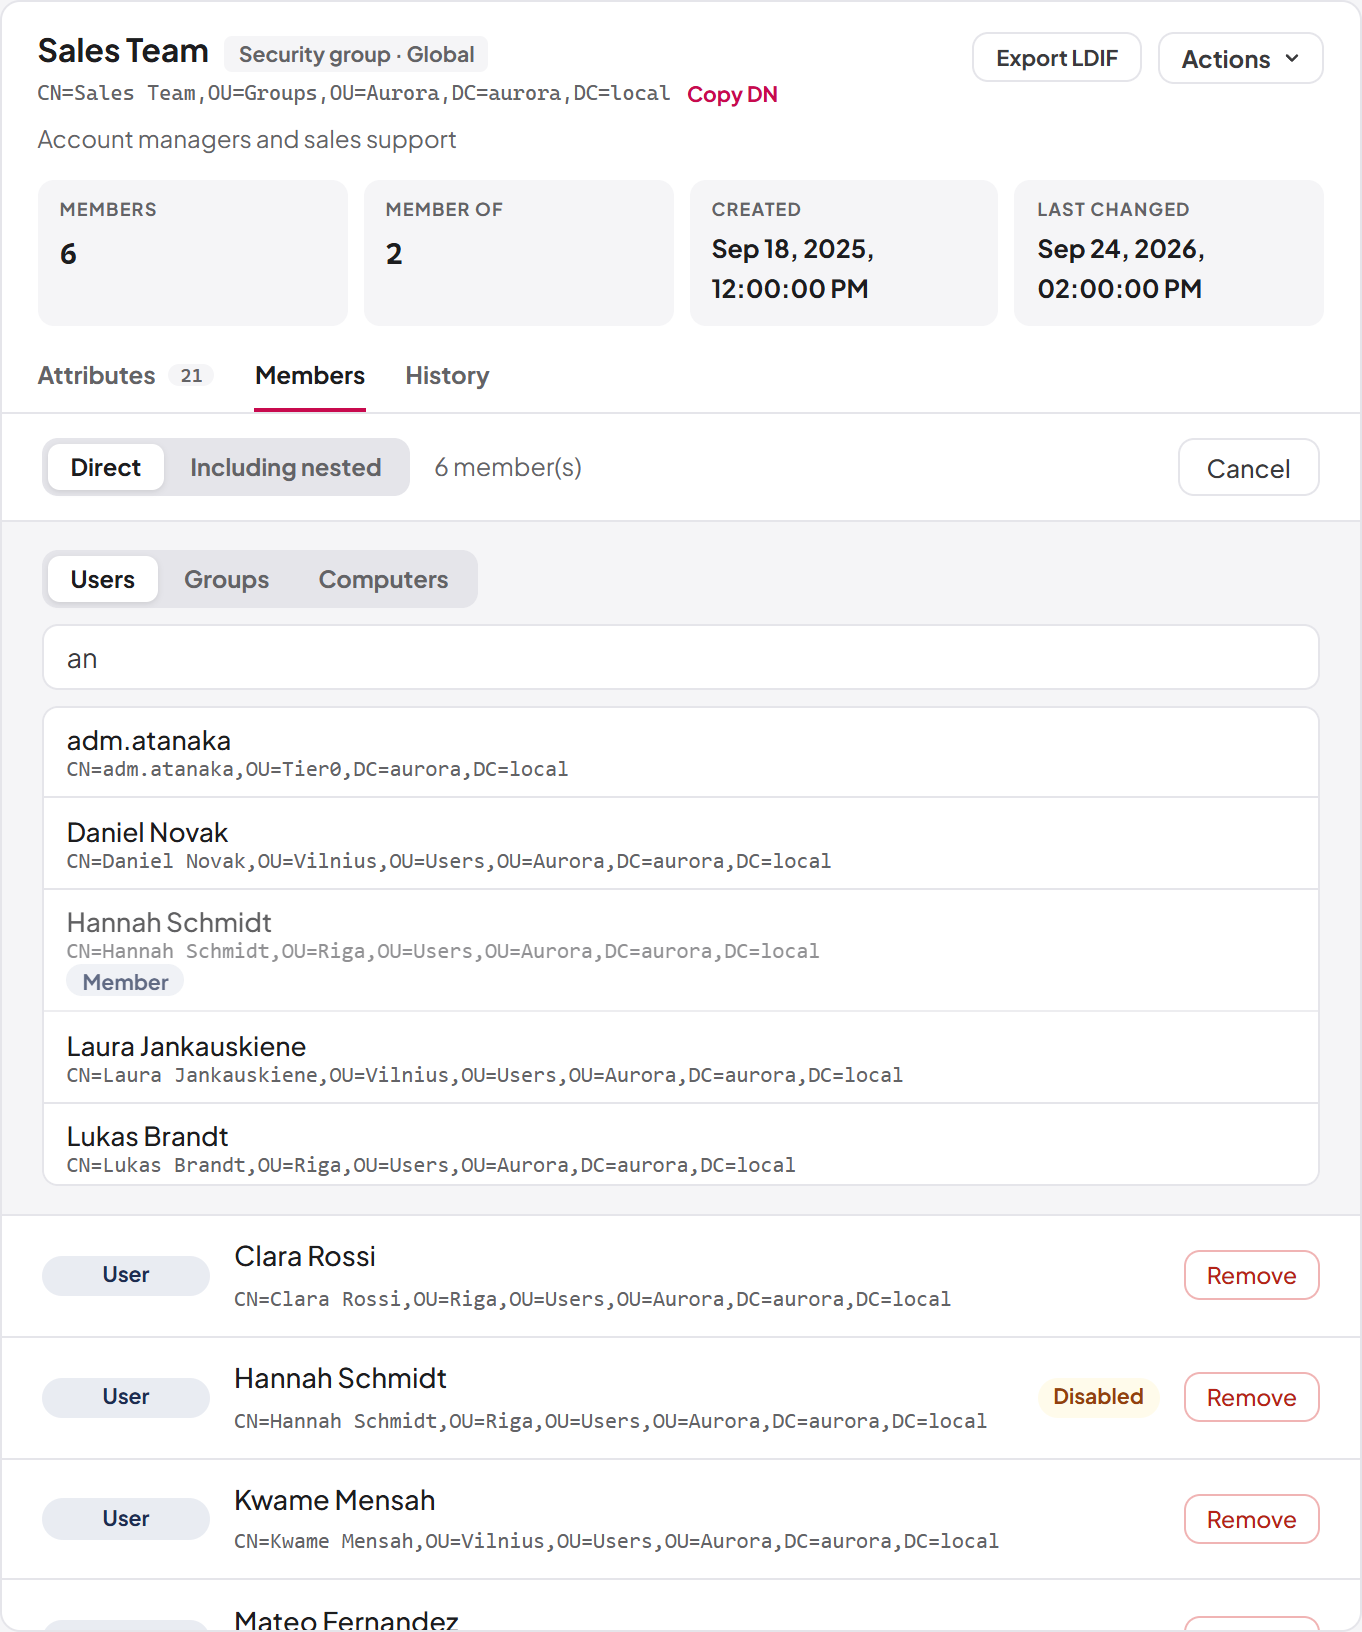This screenshot has width=1362, height=1632.
Task: Cancel adding members
Action: click(1248, 467)
